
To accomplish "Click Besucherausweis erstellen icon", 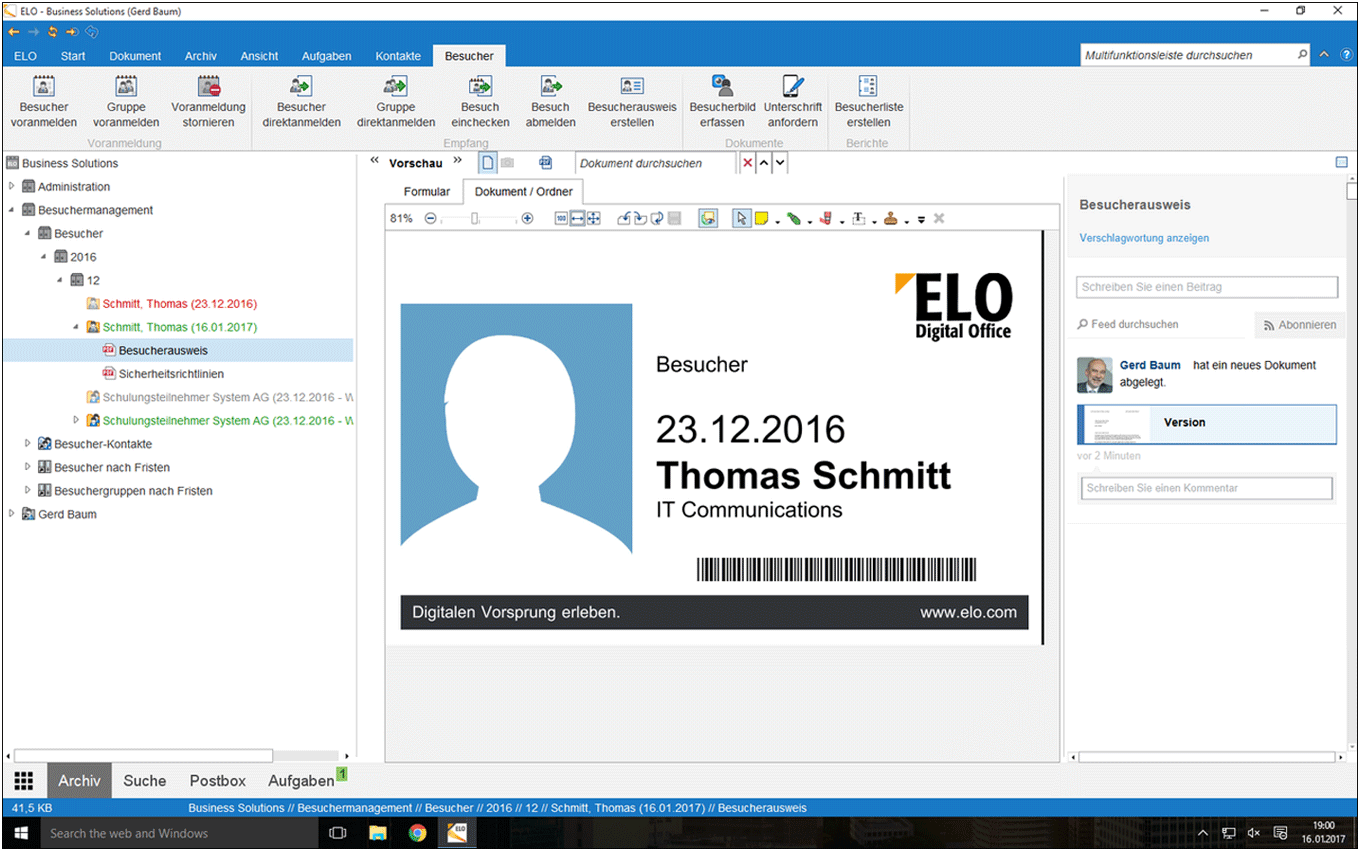I will click(x=632, y=86).
